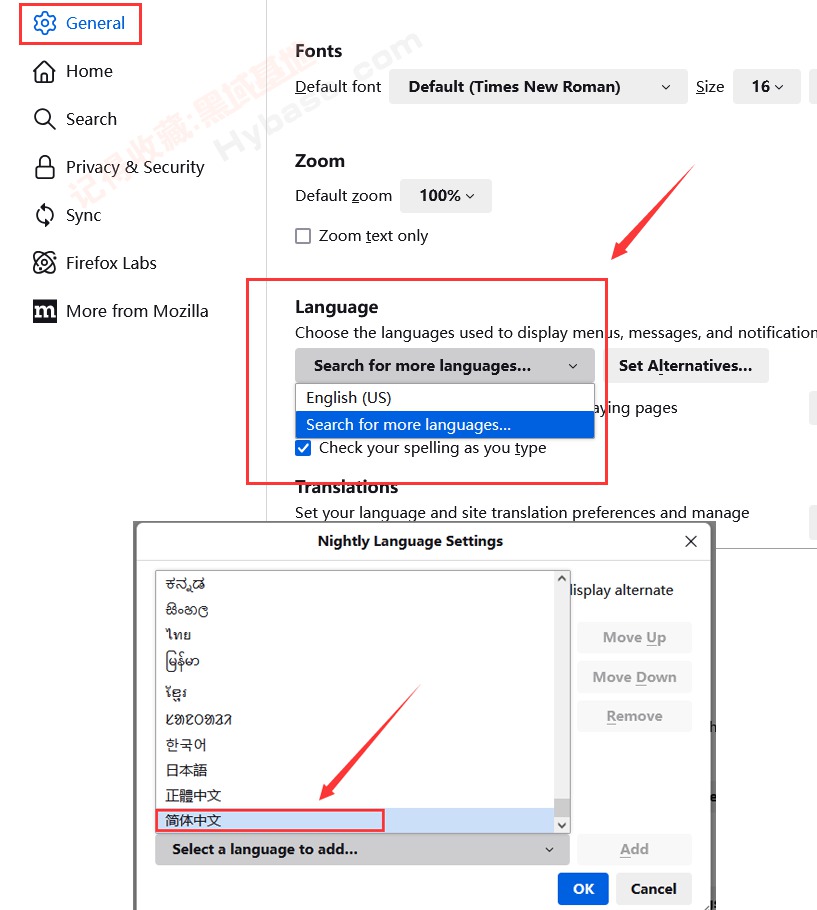817x910 pixels.
Task: Open the General settings gear icon
Action: [45, 23]
